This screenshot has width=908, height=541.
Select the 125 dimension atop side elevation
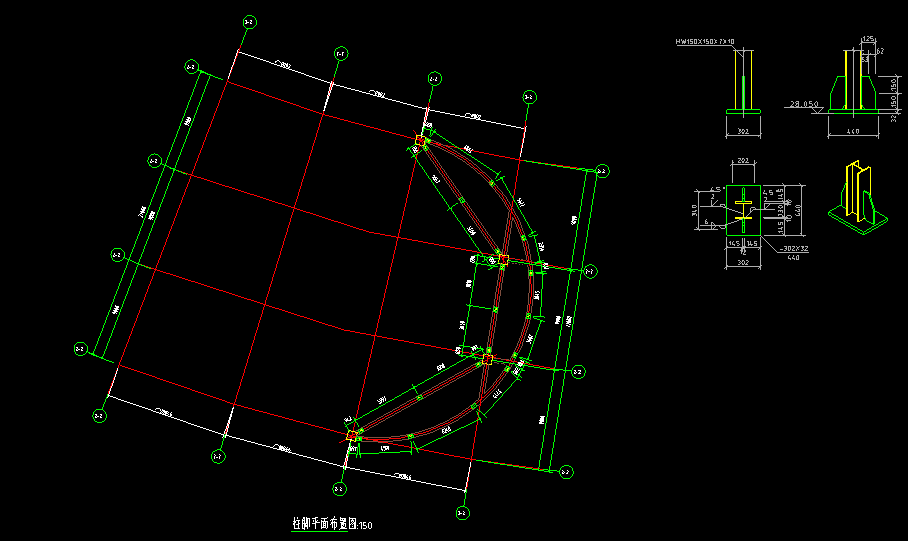pyautogui.click(x=868, y=38)
